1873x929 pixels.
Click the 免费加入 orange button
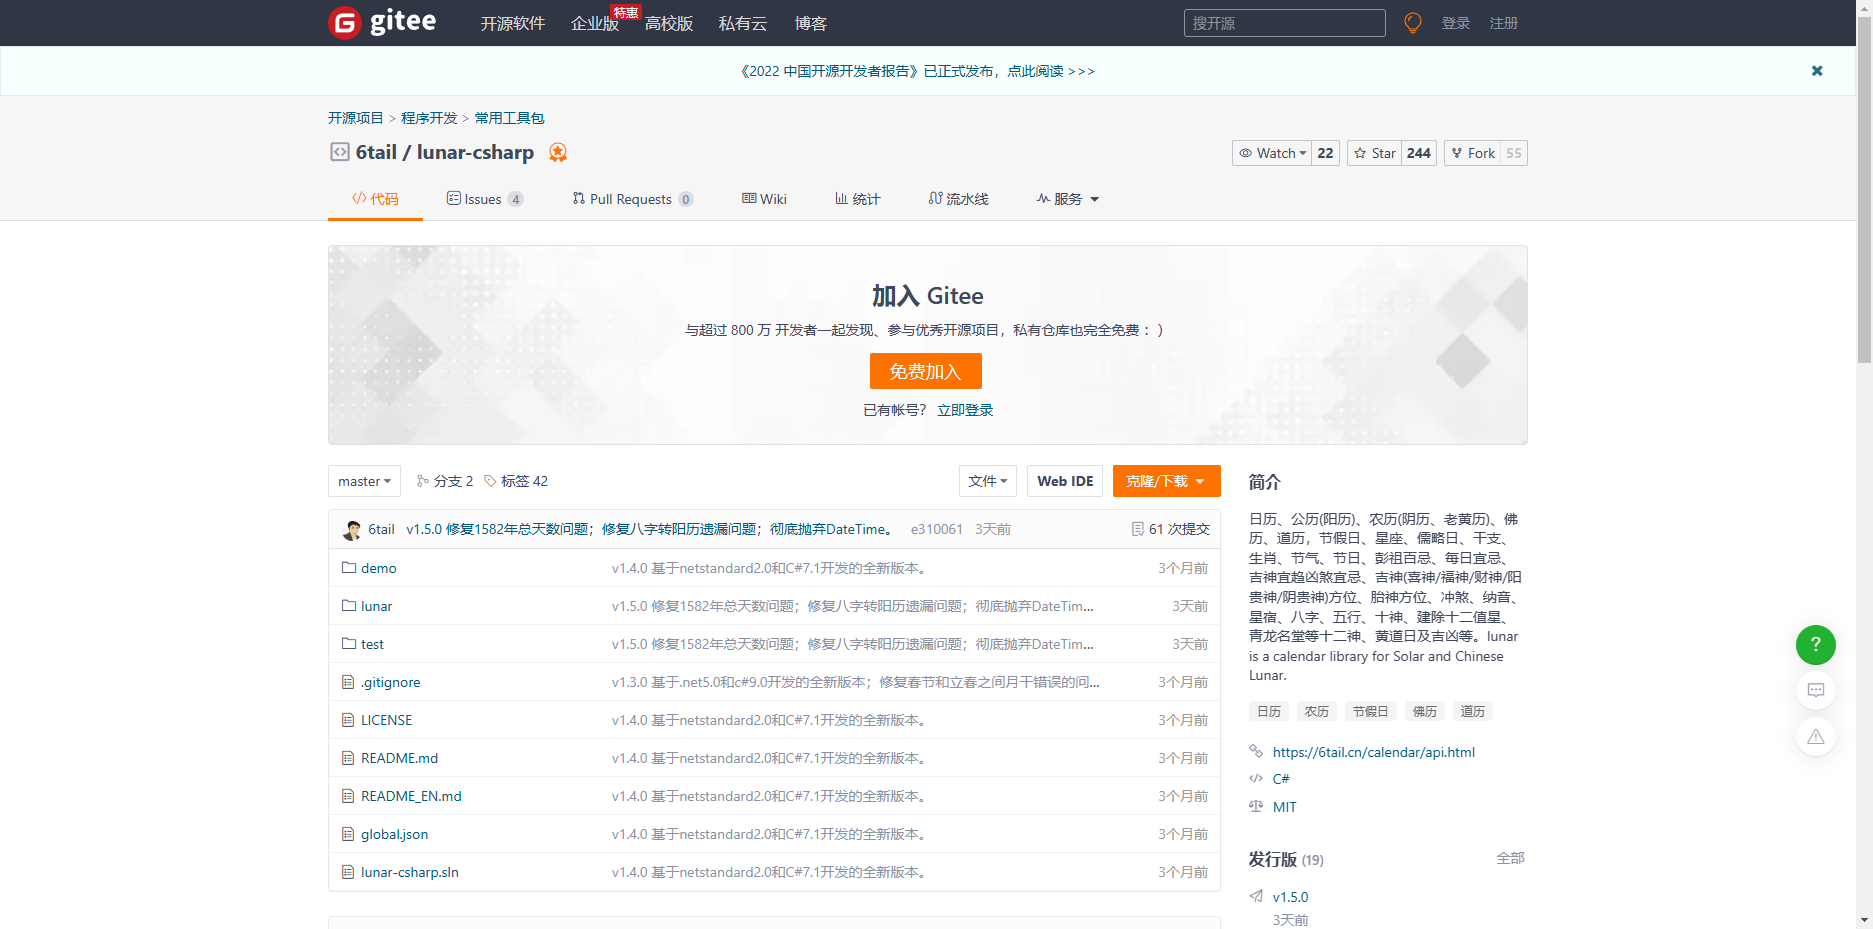tap(926, 371)
